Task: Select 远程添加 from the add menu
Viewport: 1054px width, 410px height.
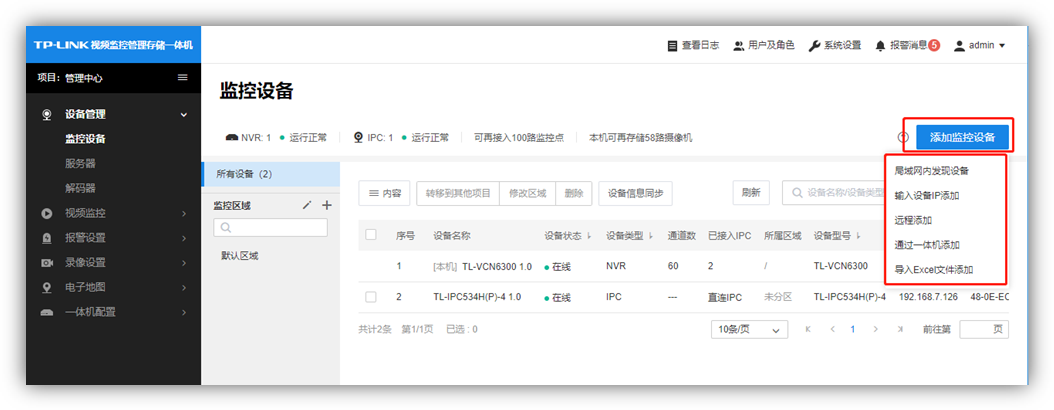Action: tap(913, 220)
